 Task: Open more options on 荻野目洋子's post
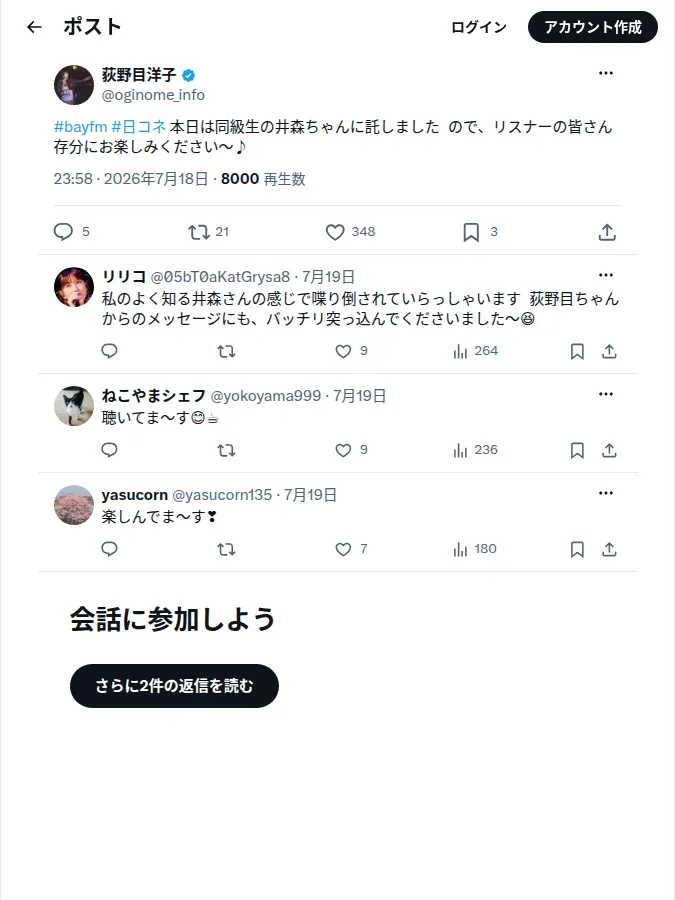point(606,73)
